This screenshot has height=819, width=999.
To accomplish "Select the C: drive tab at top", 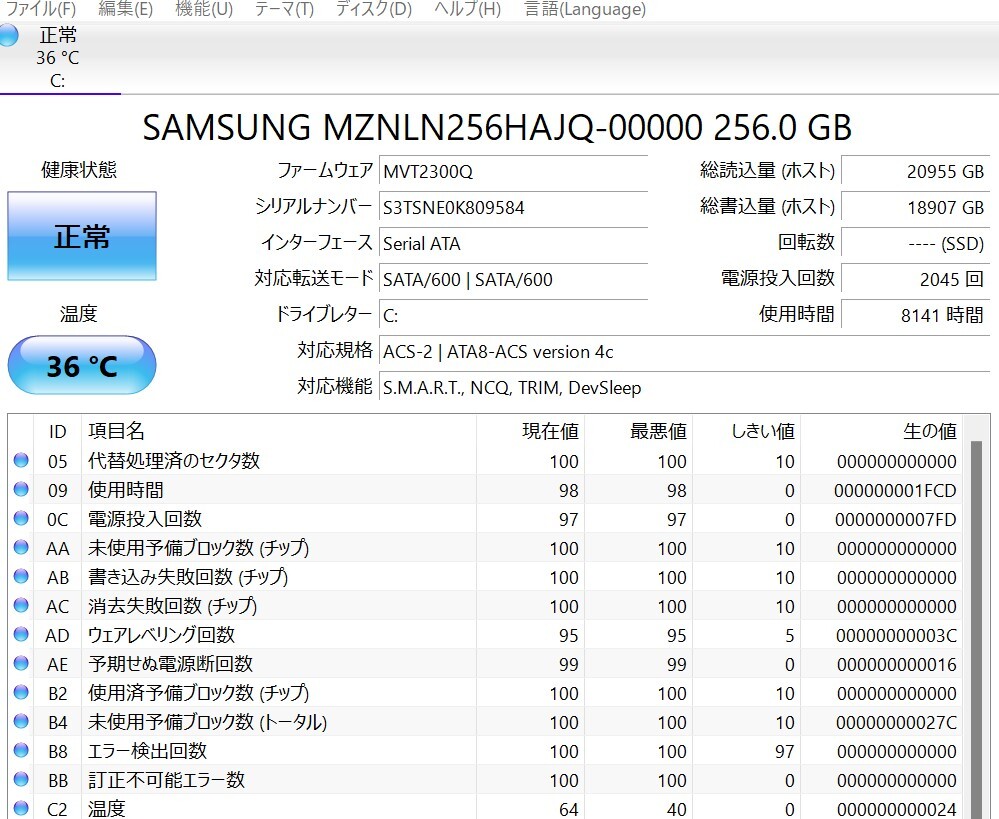I will tap(60, 58).
